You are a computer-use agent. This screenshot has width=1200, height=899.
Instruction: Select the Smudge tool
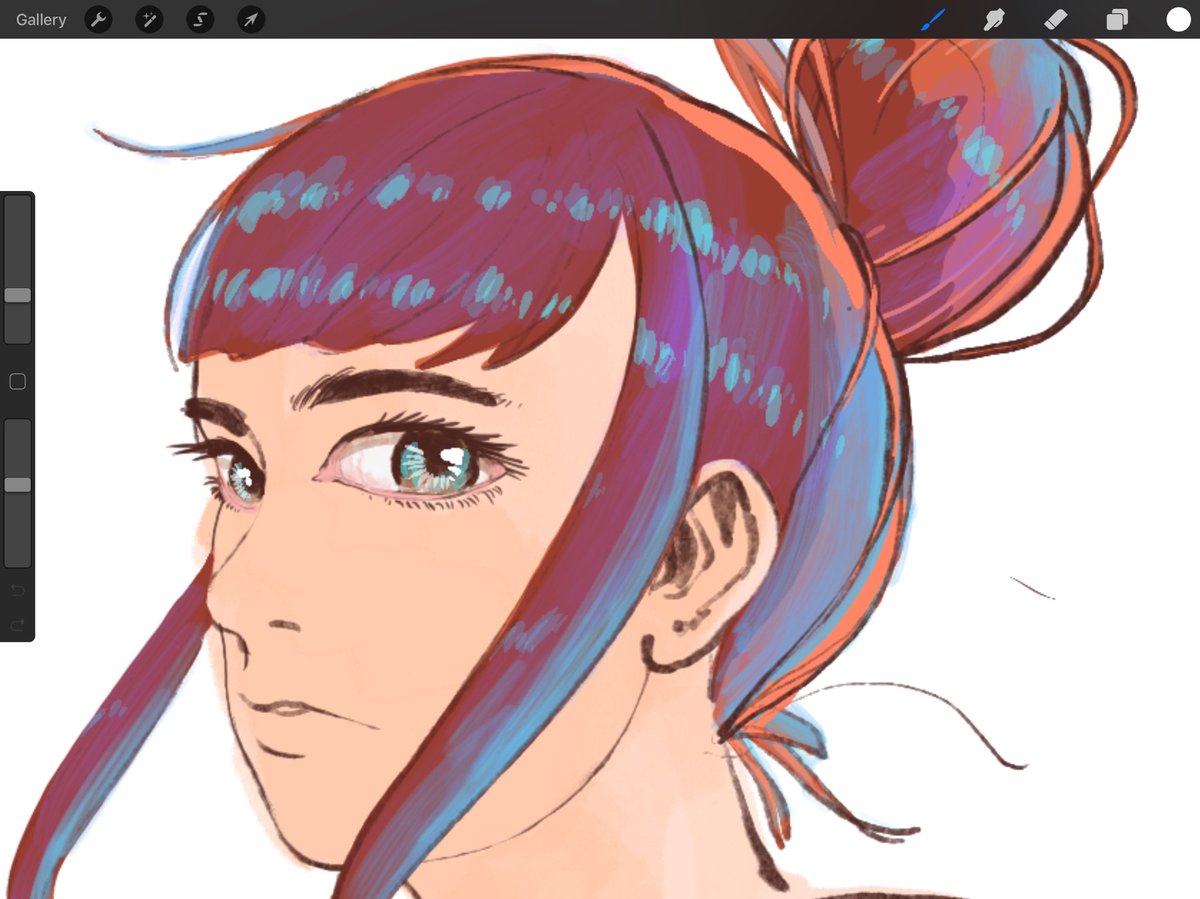click(x=994, y=19)
